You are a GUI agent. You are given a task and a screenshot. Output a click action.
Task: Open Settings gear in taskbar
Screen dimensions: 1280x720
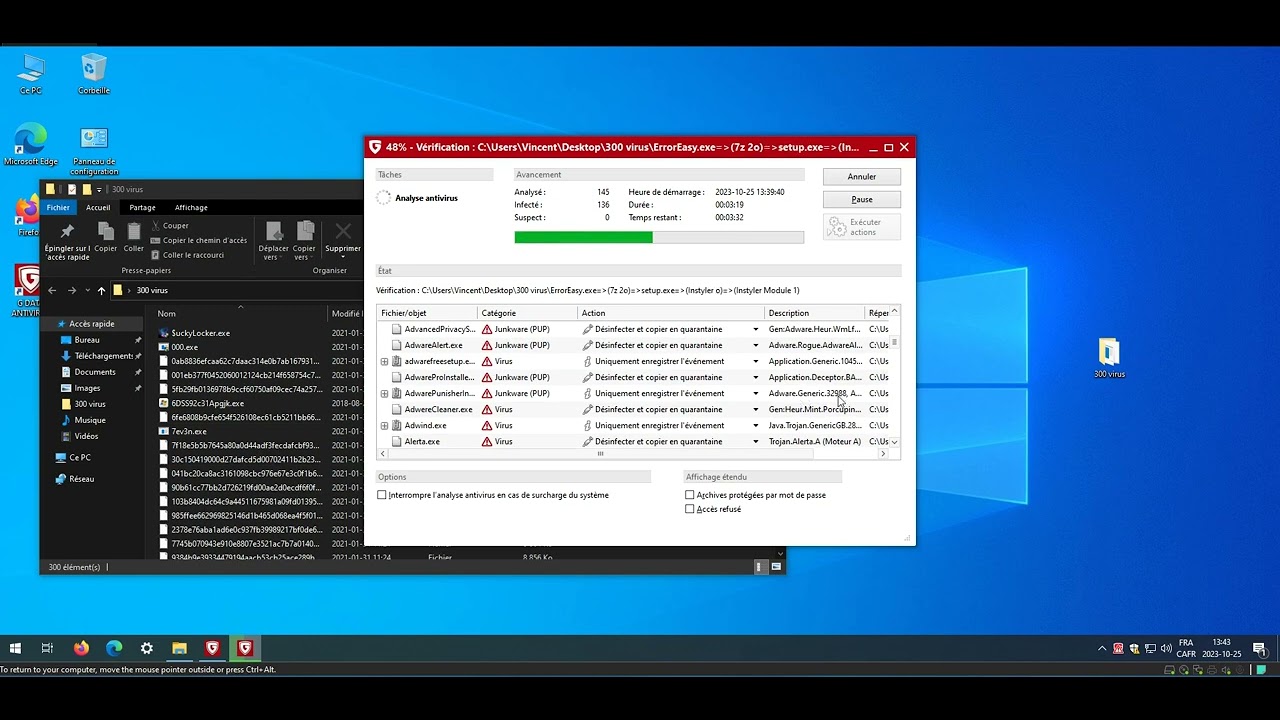pos(147,648)
